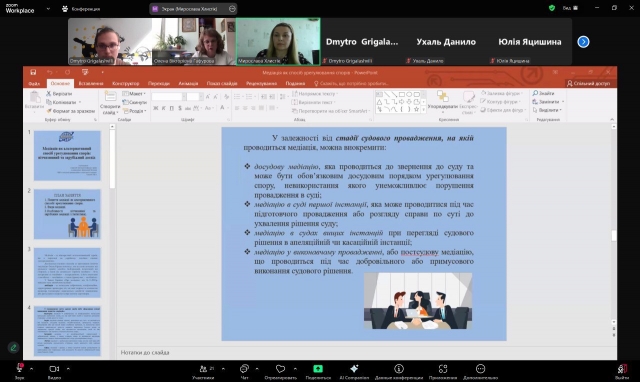
Task: Click the green share screen icon
Action: pos(318,369)
